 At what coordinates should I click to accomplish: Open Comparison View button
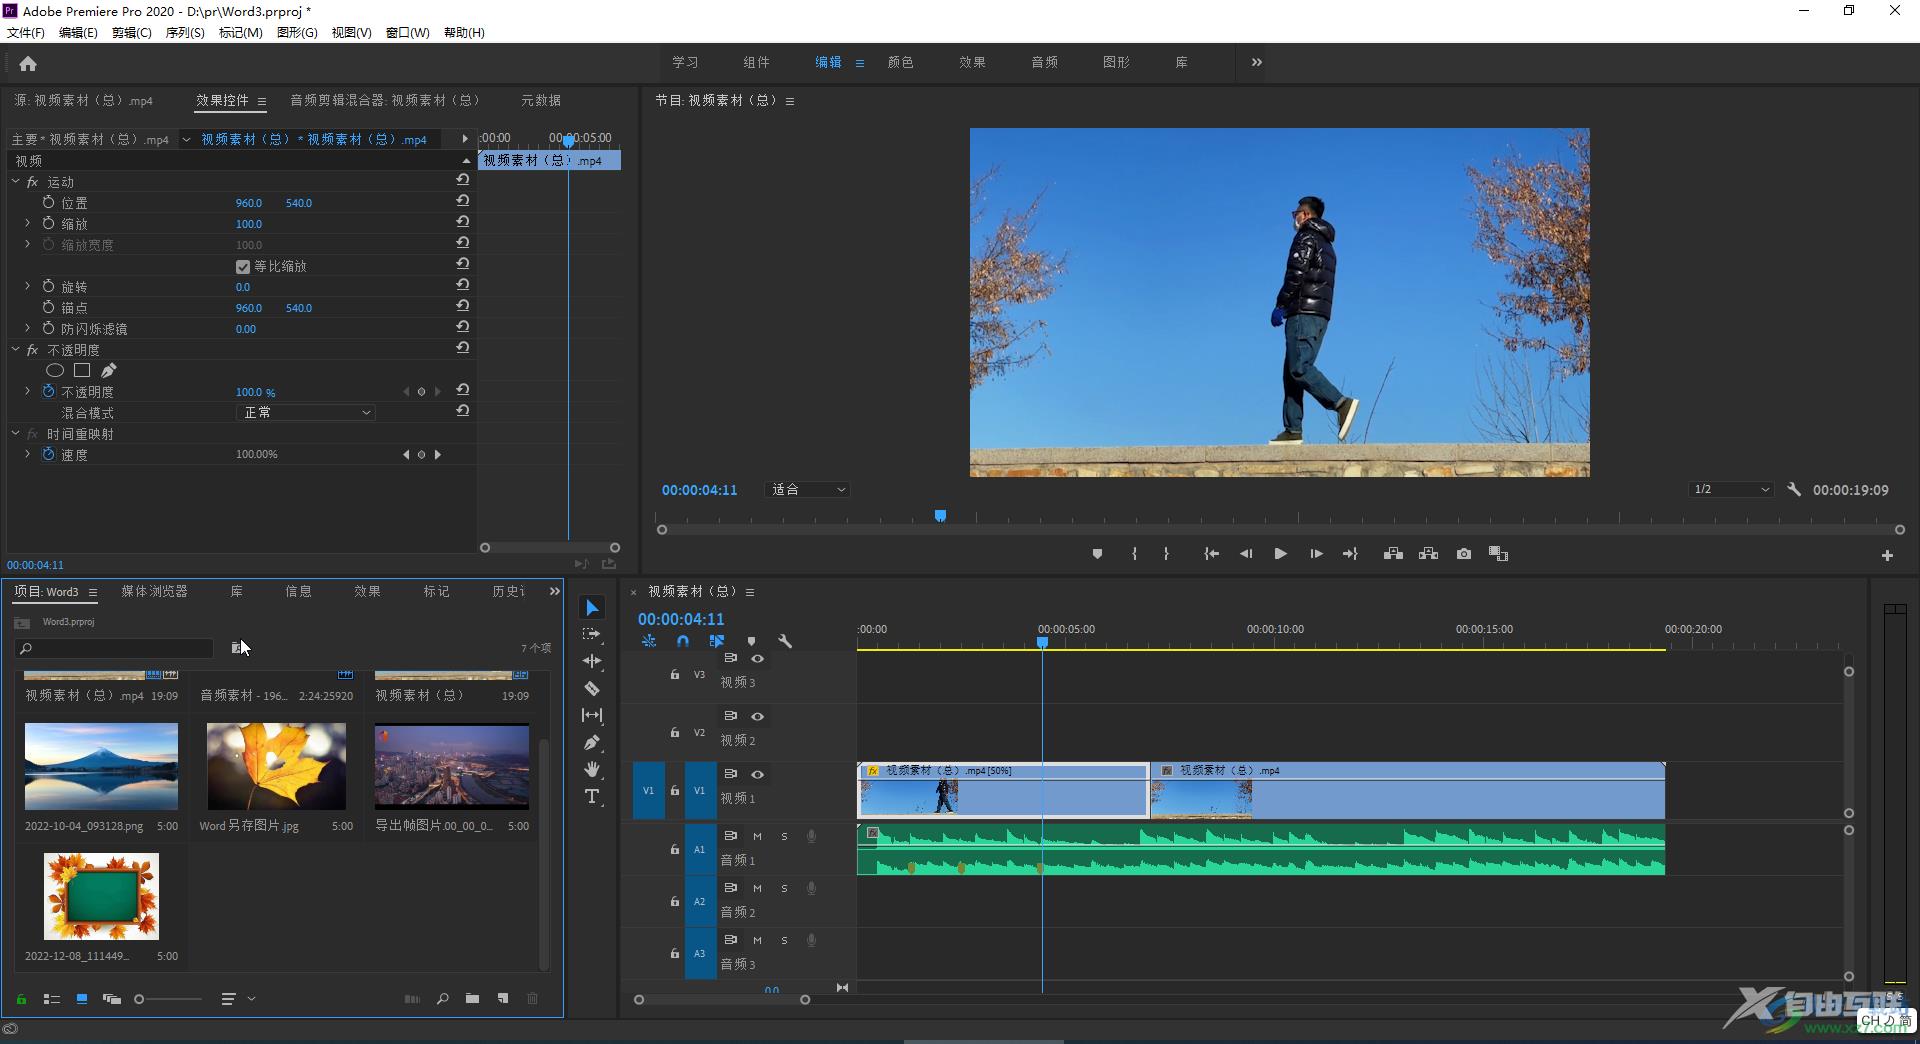tap(1498, 554)
